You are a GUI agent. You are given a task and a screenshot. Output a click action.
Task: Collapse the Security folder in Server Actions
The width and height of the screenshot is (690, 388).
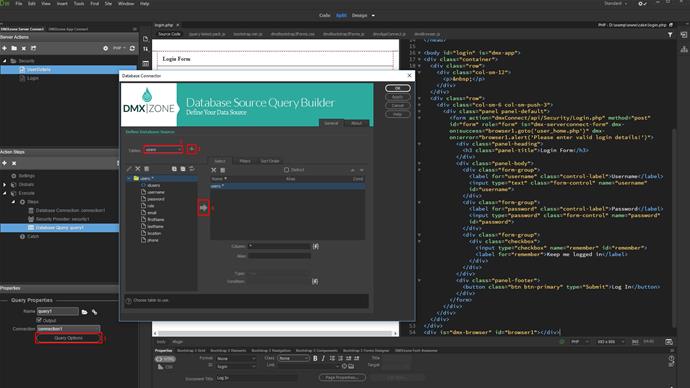5,61
